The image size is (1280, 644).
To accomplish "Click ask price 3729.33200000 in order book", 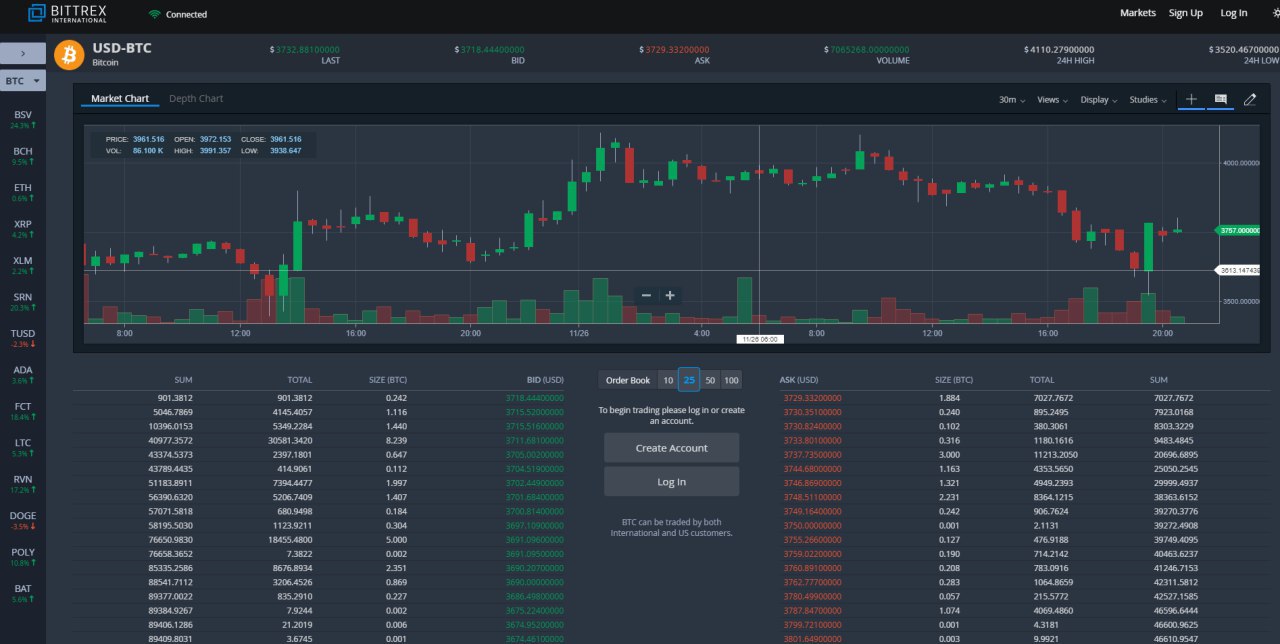I will (x=813, y=398).
